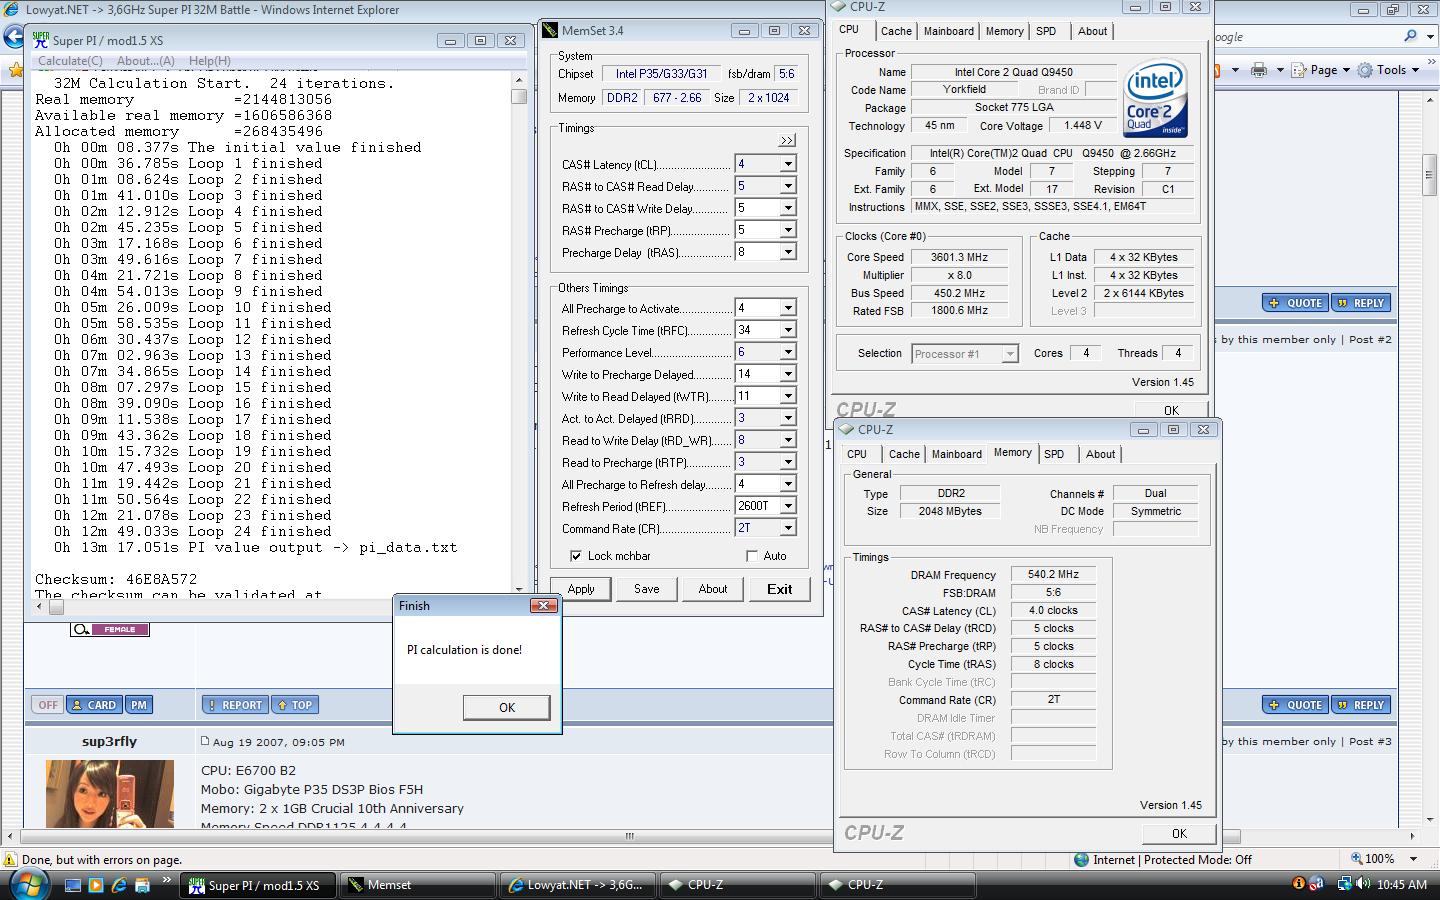Click MemSet About button

point(713,589)
